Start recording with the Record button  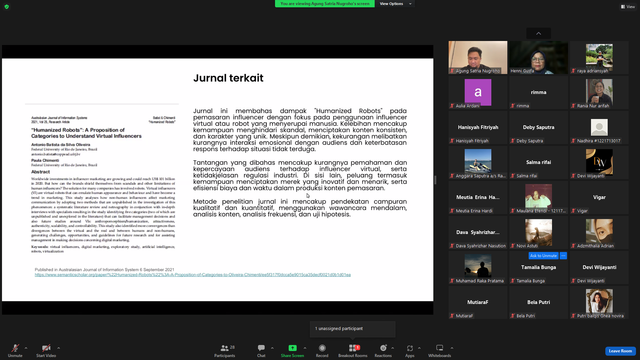pyautogui.click(x=322, y=350)
